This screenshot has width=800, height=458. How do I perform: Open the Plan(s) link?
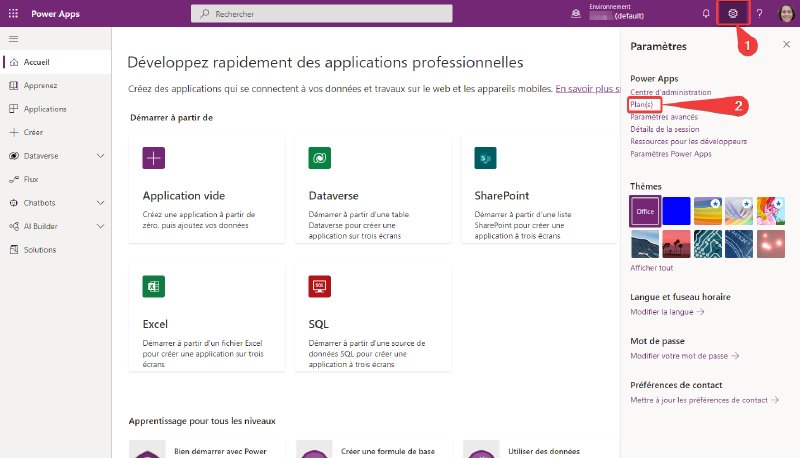(x=641, y=105)
